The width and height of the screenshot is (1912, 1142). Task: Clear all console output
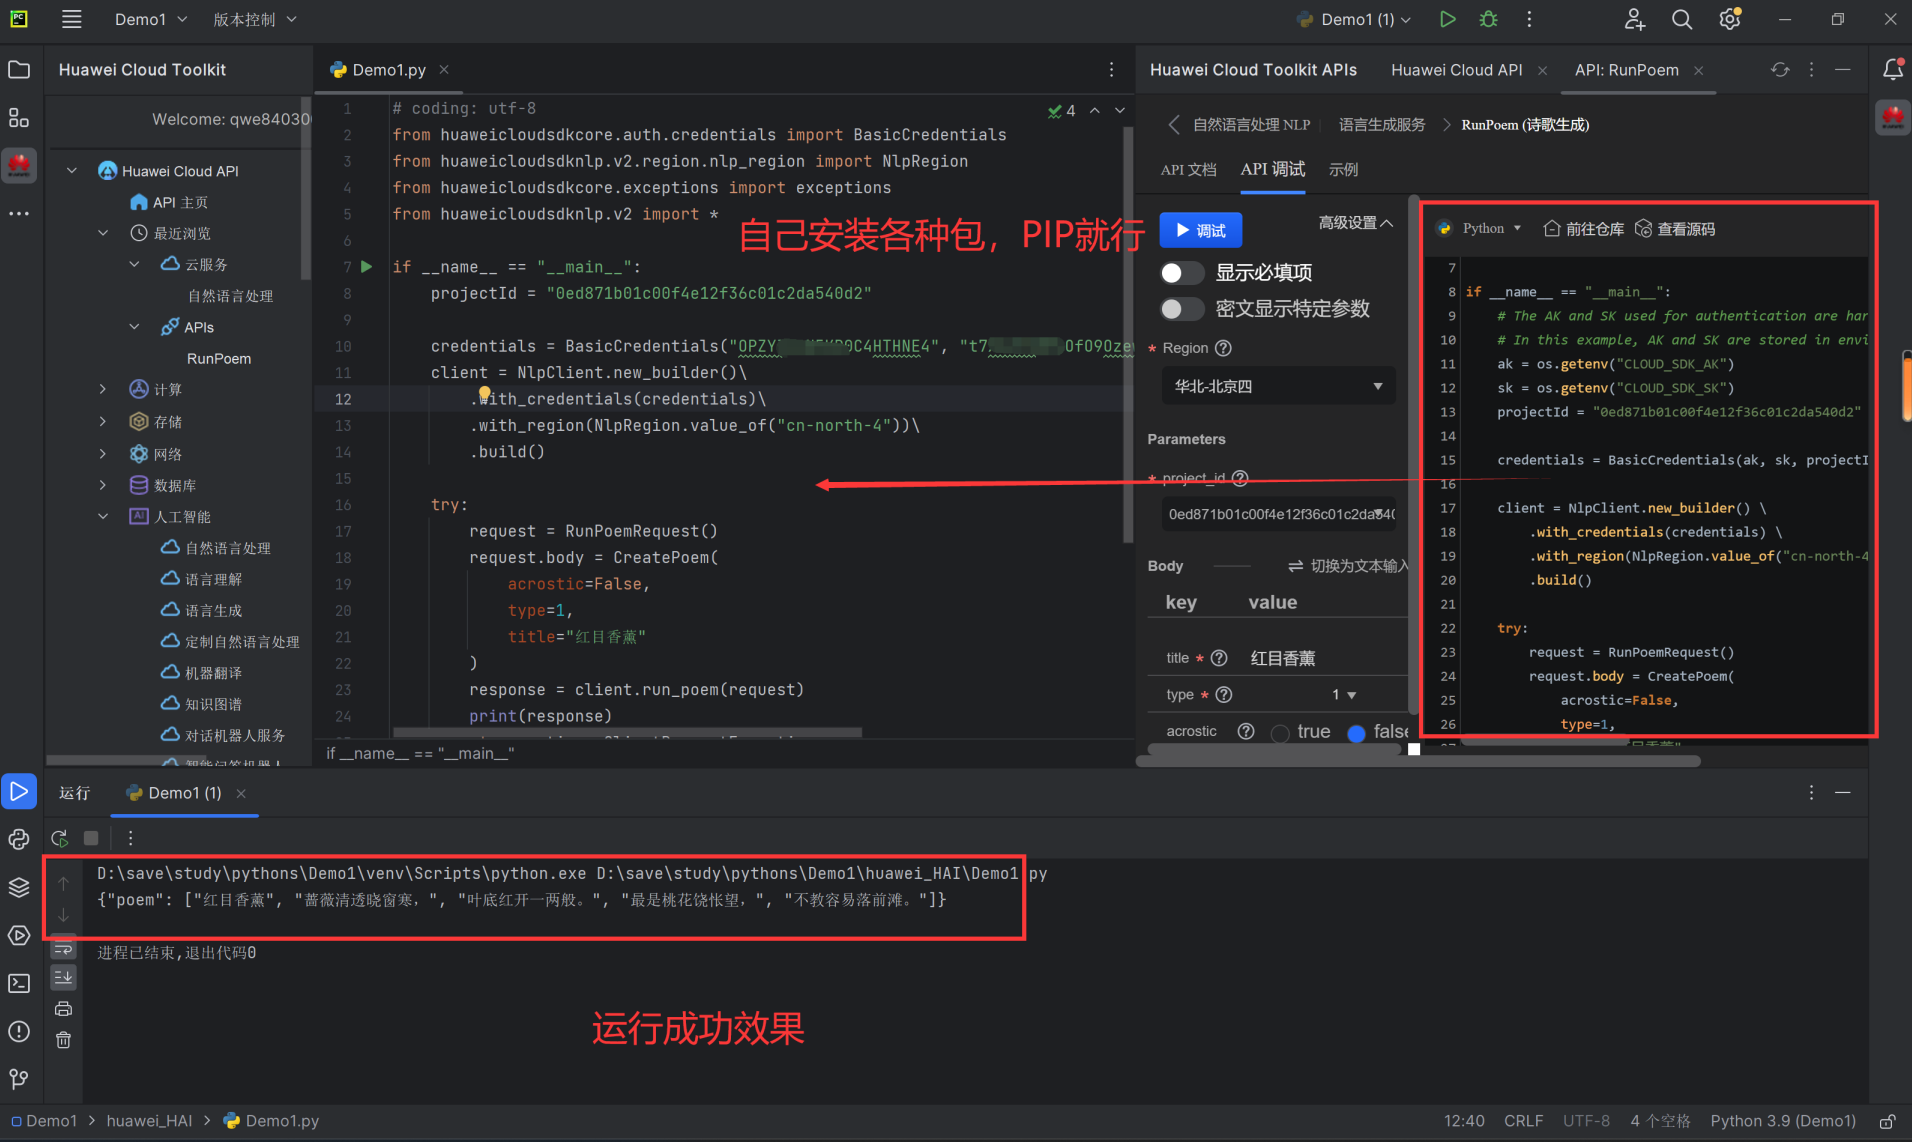pyautogui.click(x=63, y=1040)
